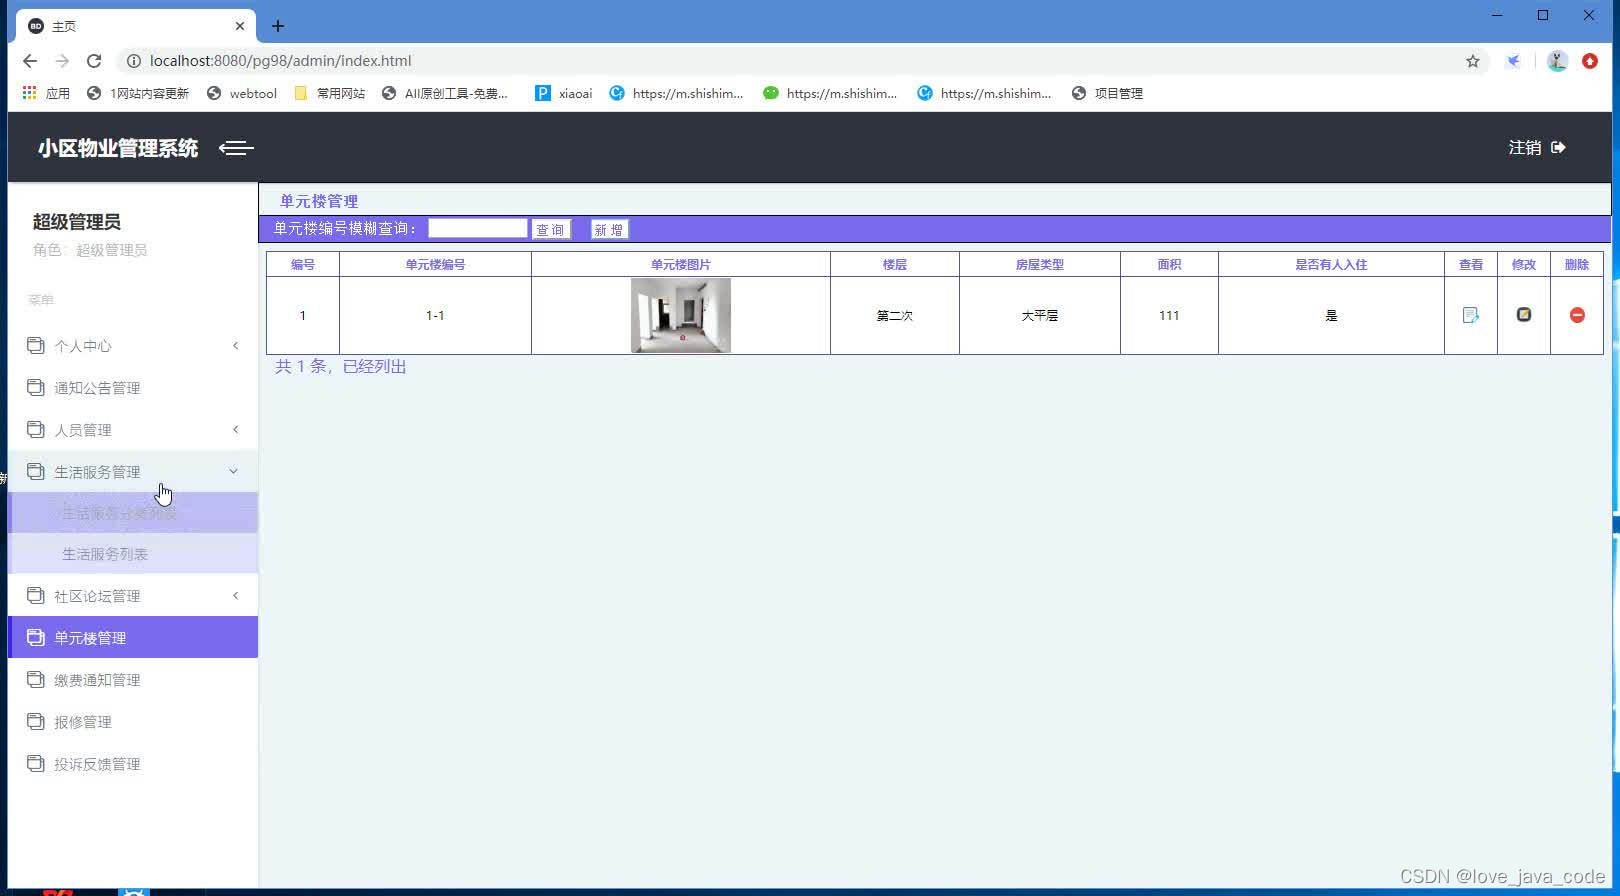Delete unit 1-1 with red icon
Viewport: 1620px width, 896px height.
click(x=1577, y=315)
